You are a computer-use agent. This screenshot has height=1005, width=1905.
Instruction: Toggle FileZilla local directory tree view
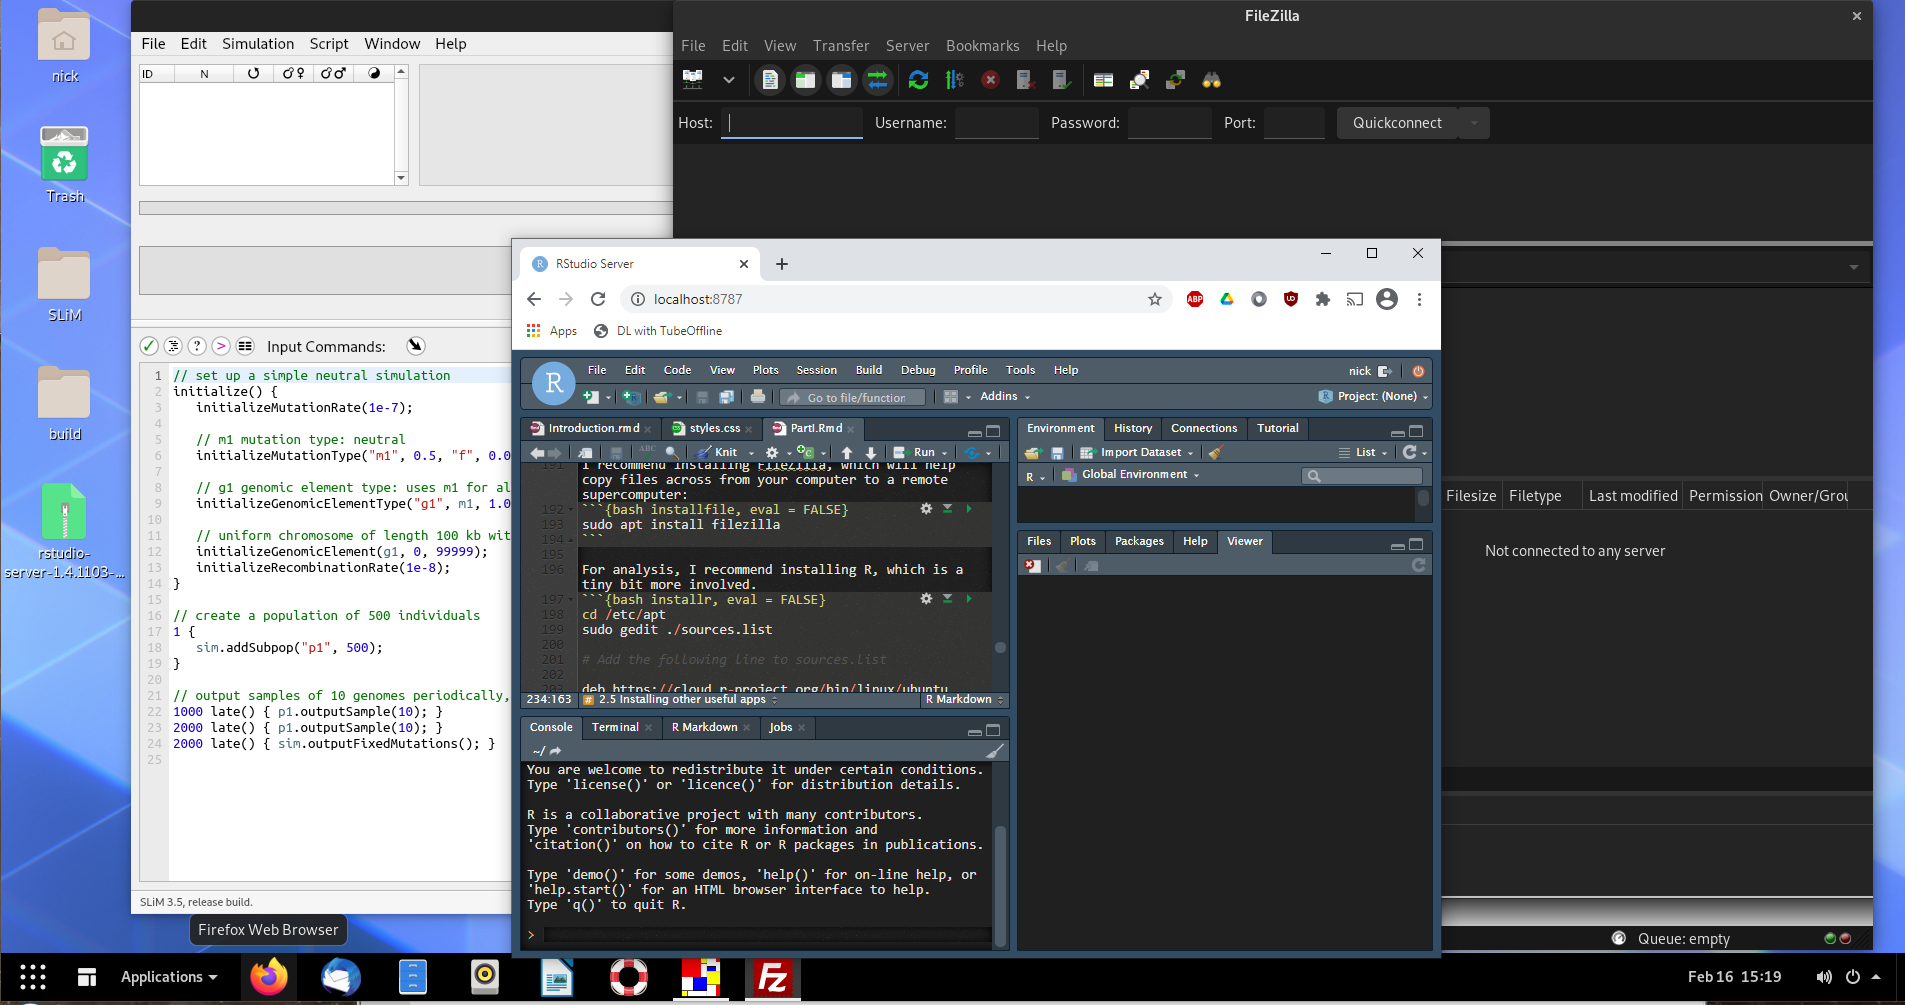point(805,80)
